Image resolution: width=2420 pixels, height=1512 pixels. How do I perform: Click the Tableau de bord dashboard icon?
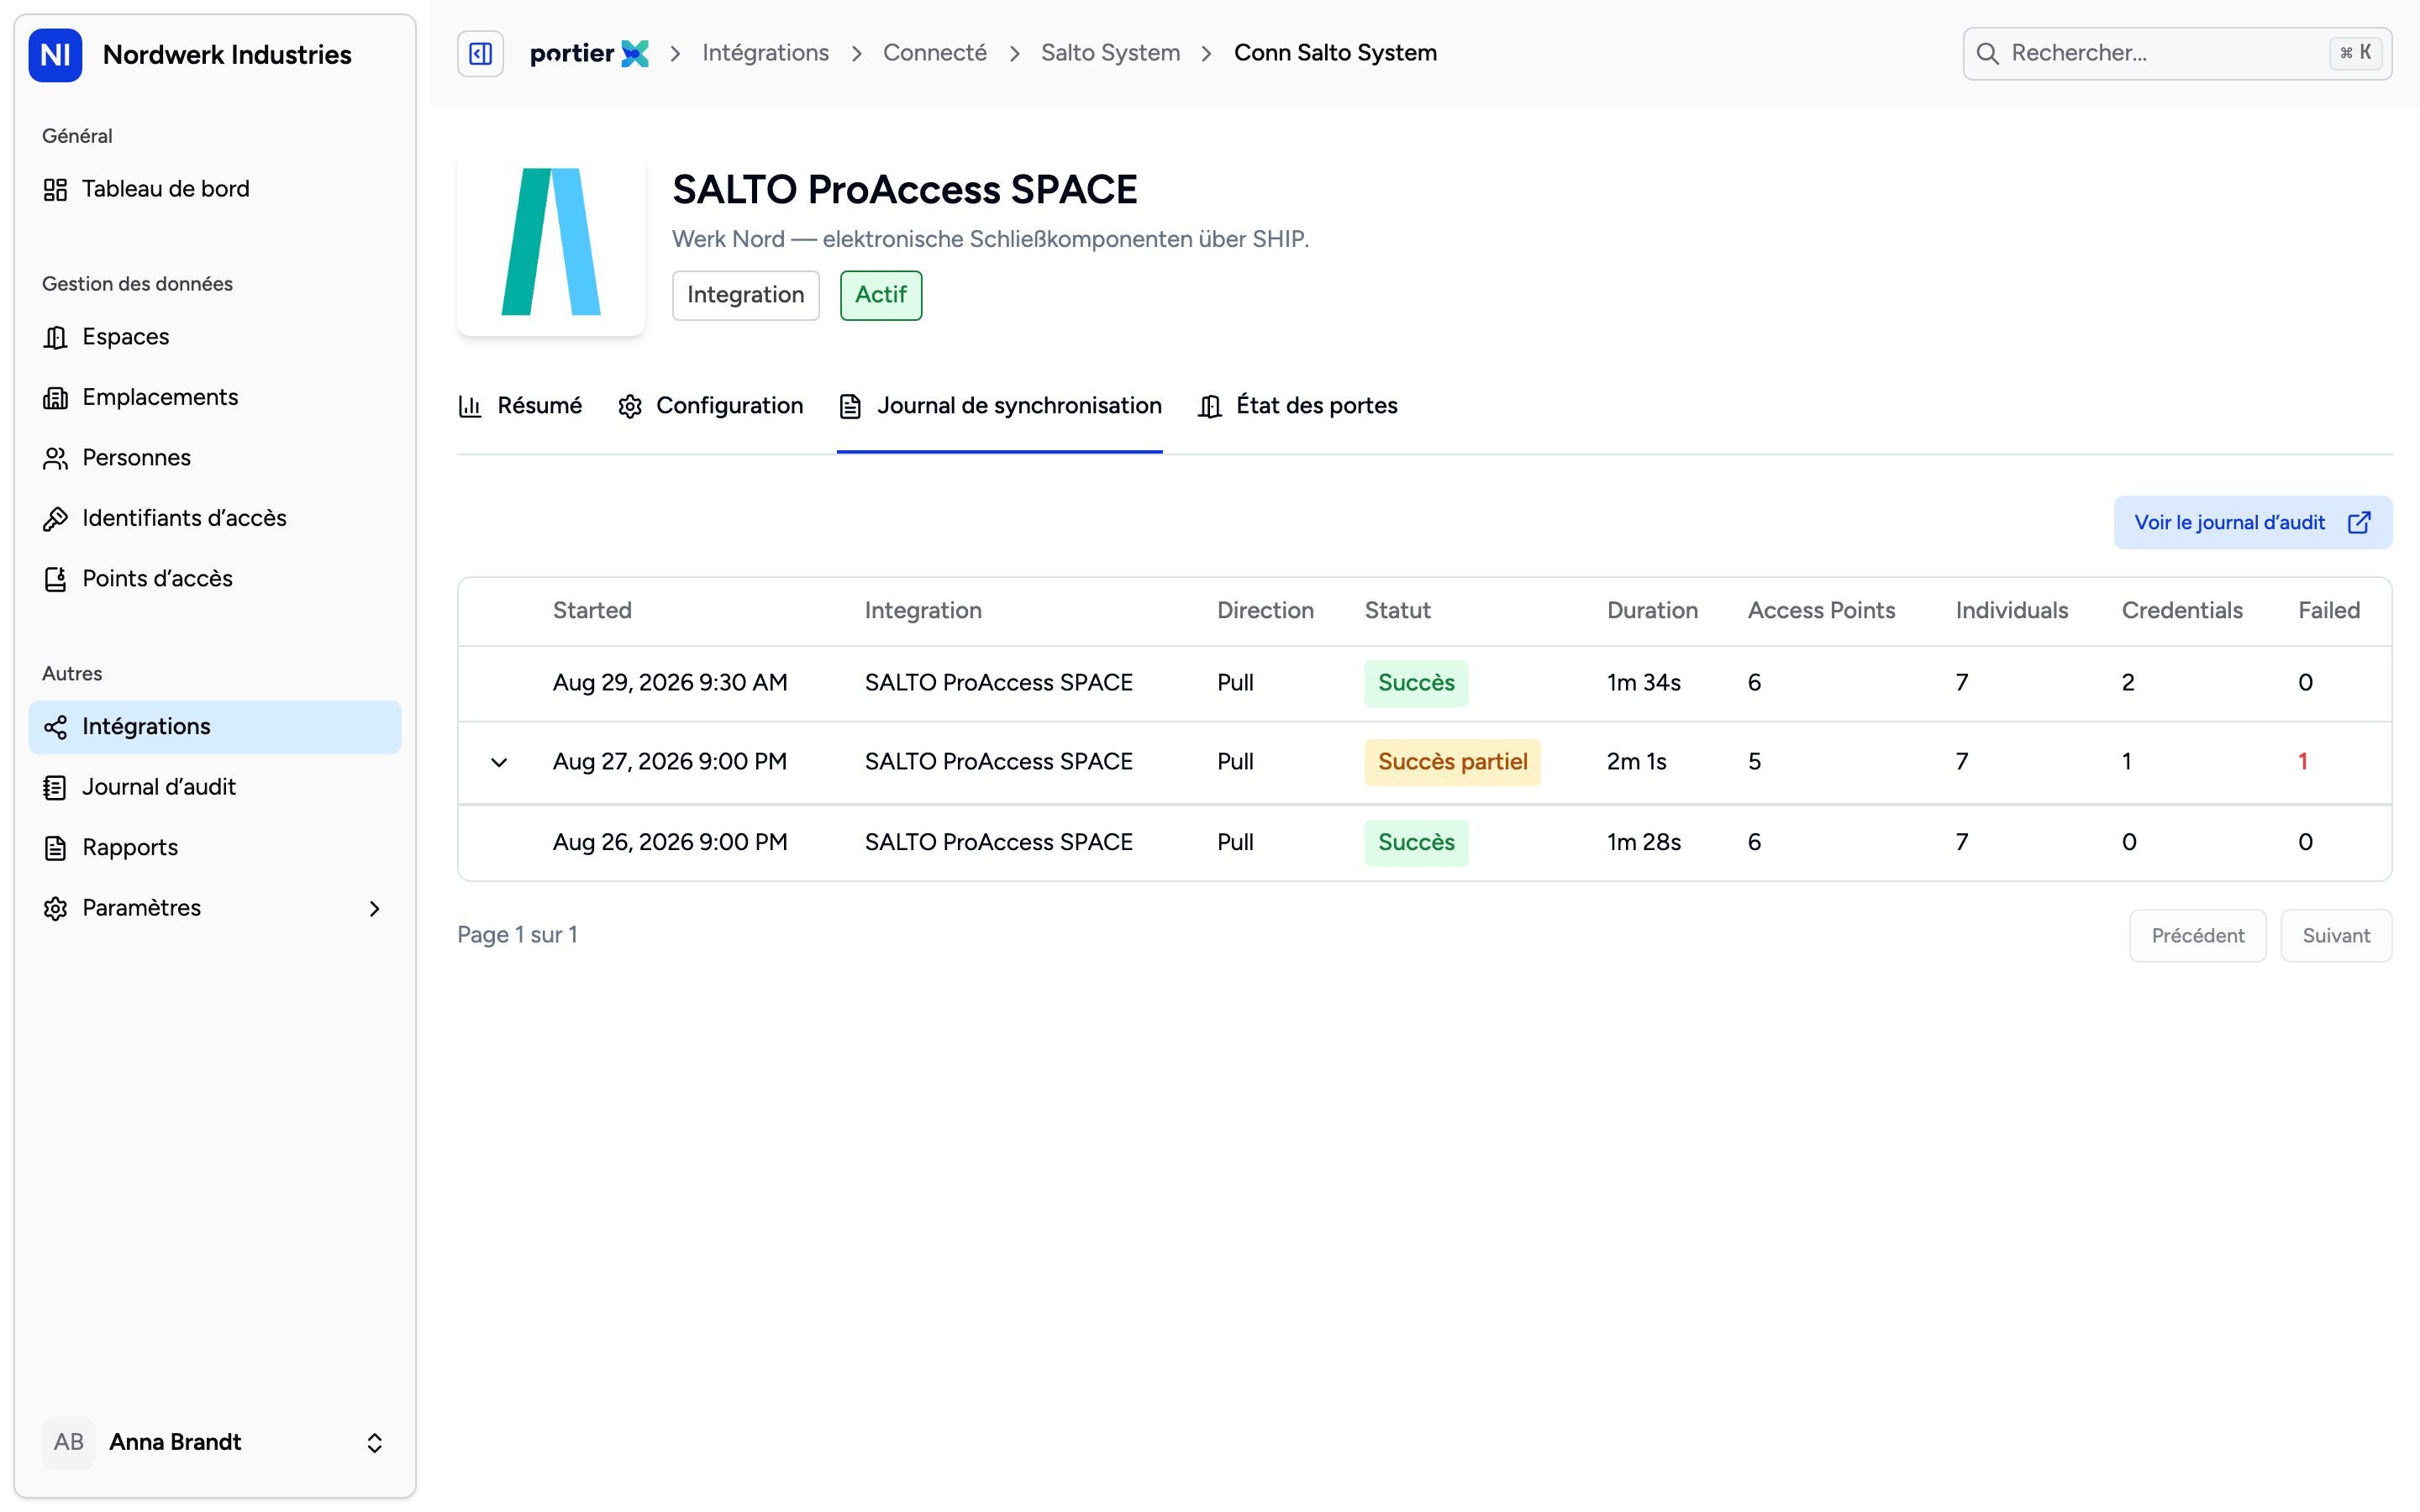pos(55,189)
